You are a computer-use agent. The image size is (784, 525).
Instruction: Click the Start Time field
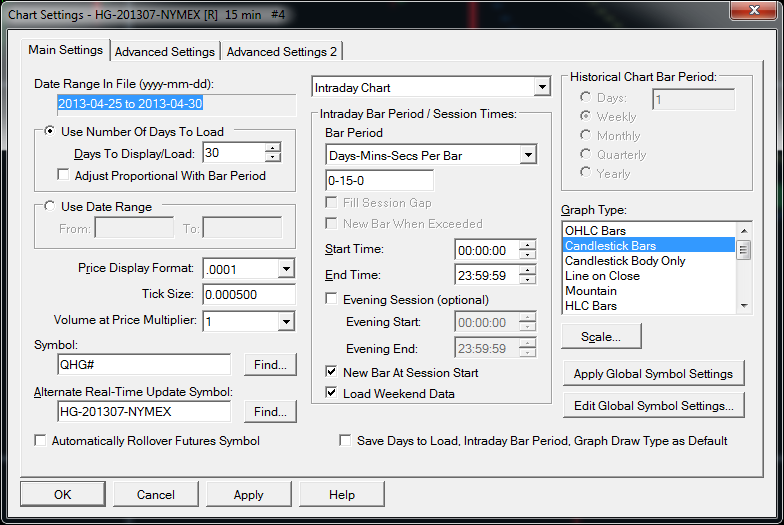tap(487, 250)
